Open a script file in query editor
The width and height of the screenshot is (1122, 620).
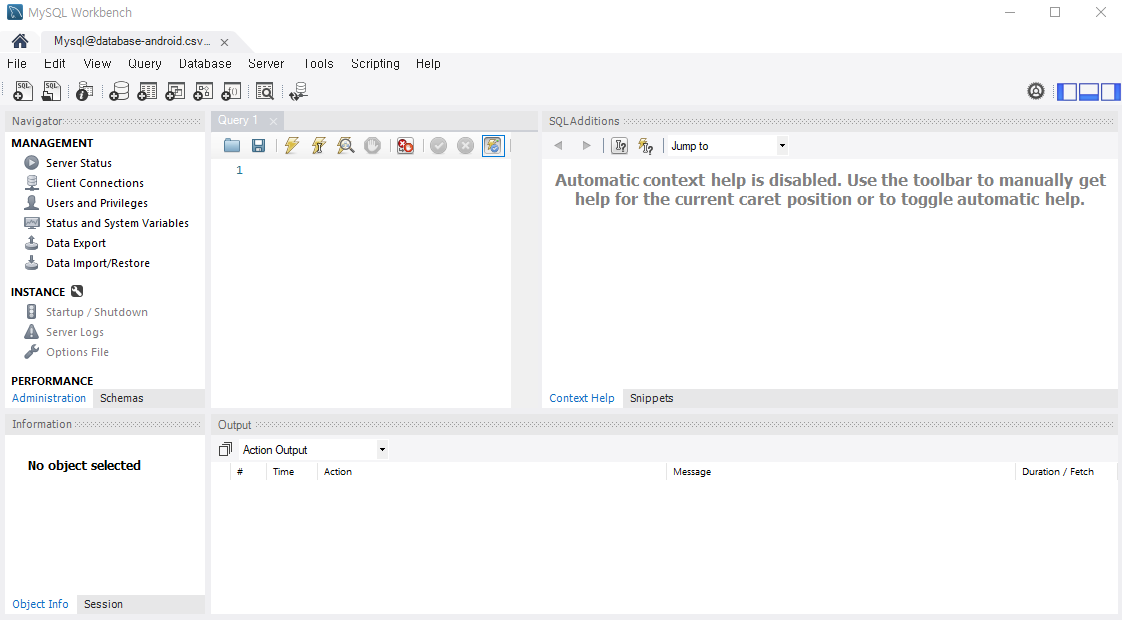click(232, 145)
